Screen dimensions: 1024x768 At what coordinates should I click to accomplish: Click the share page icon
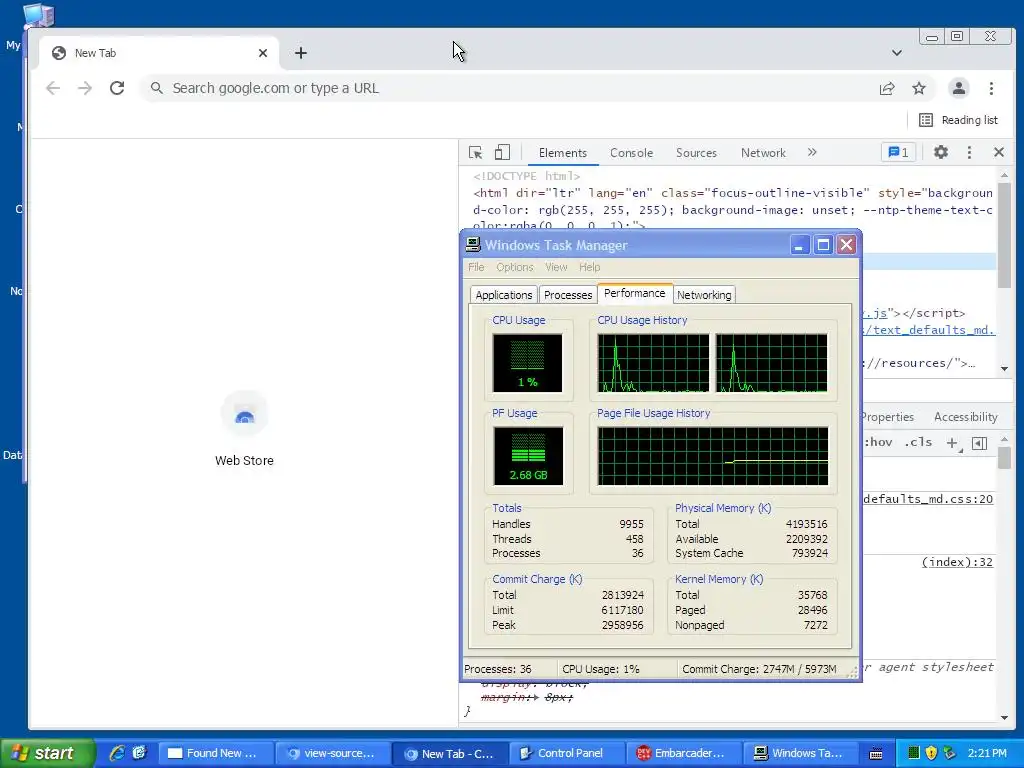point(887,88)
